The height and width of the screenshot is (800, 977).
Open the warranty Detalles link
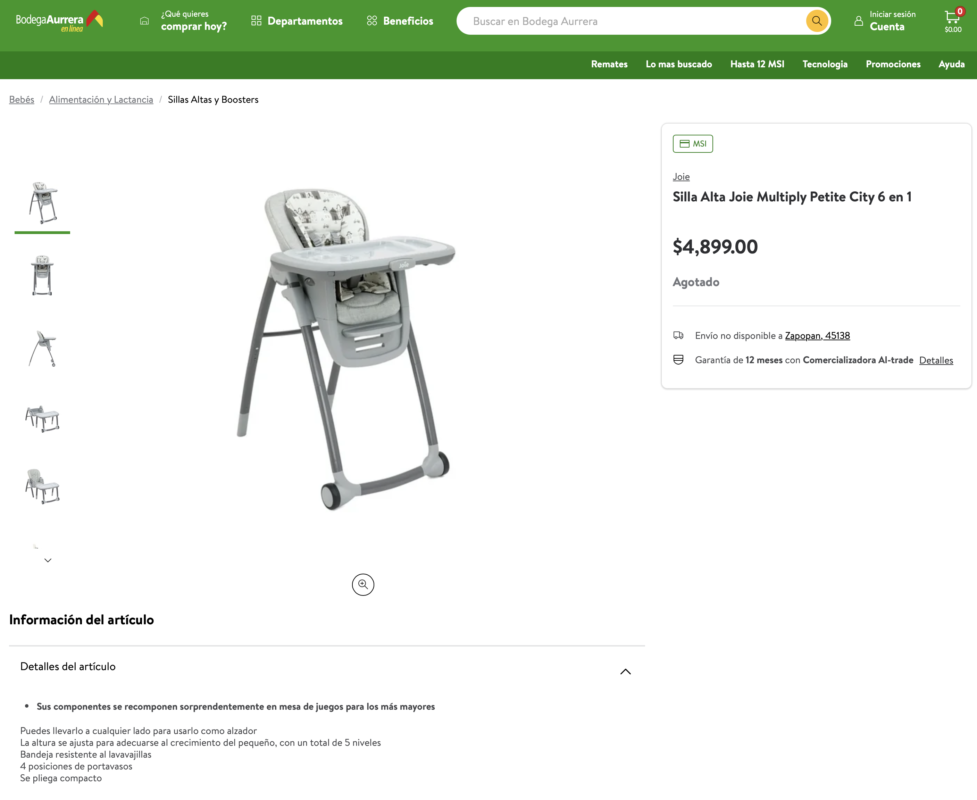(936, 360)
